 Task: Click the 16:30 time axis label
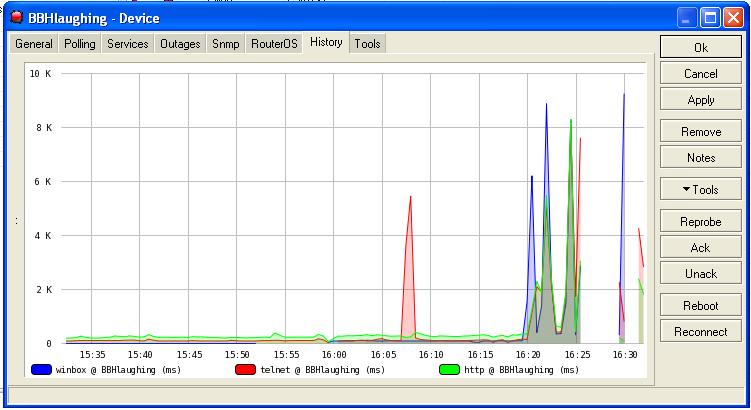[x=625, y=355]
